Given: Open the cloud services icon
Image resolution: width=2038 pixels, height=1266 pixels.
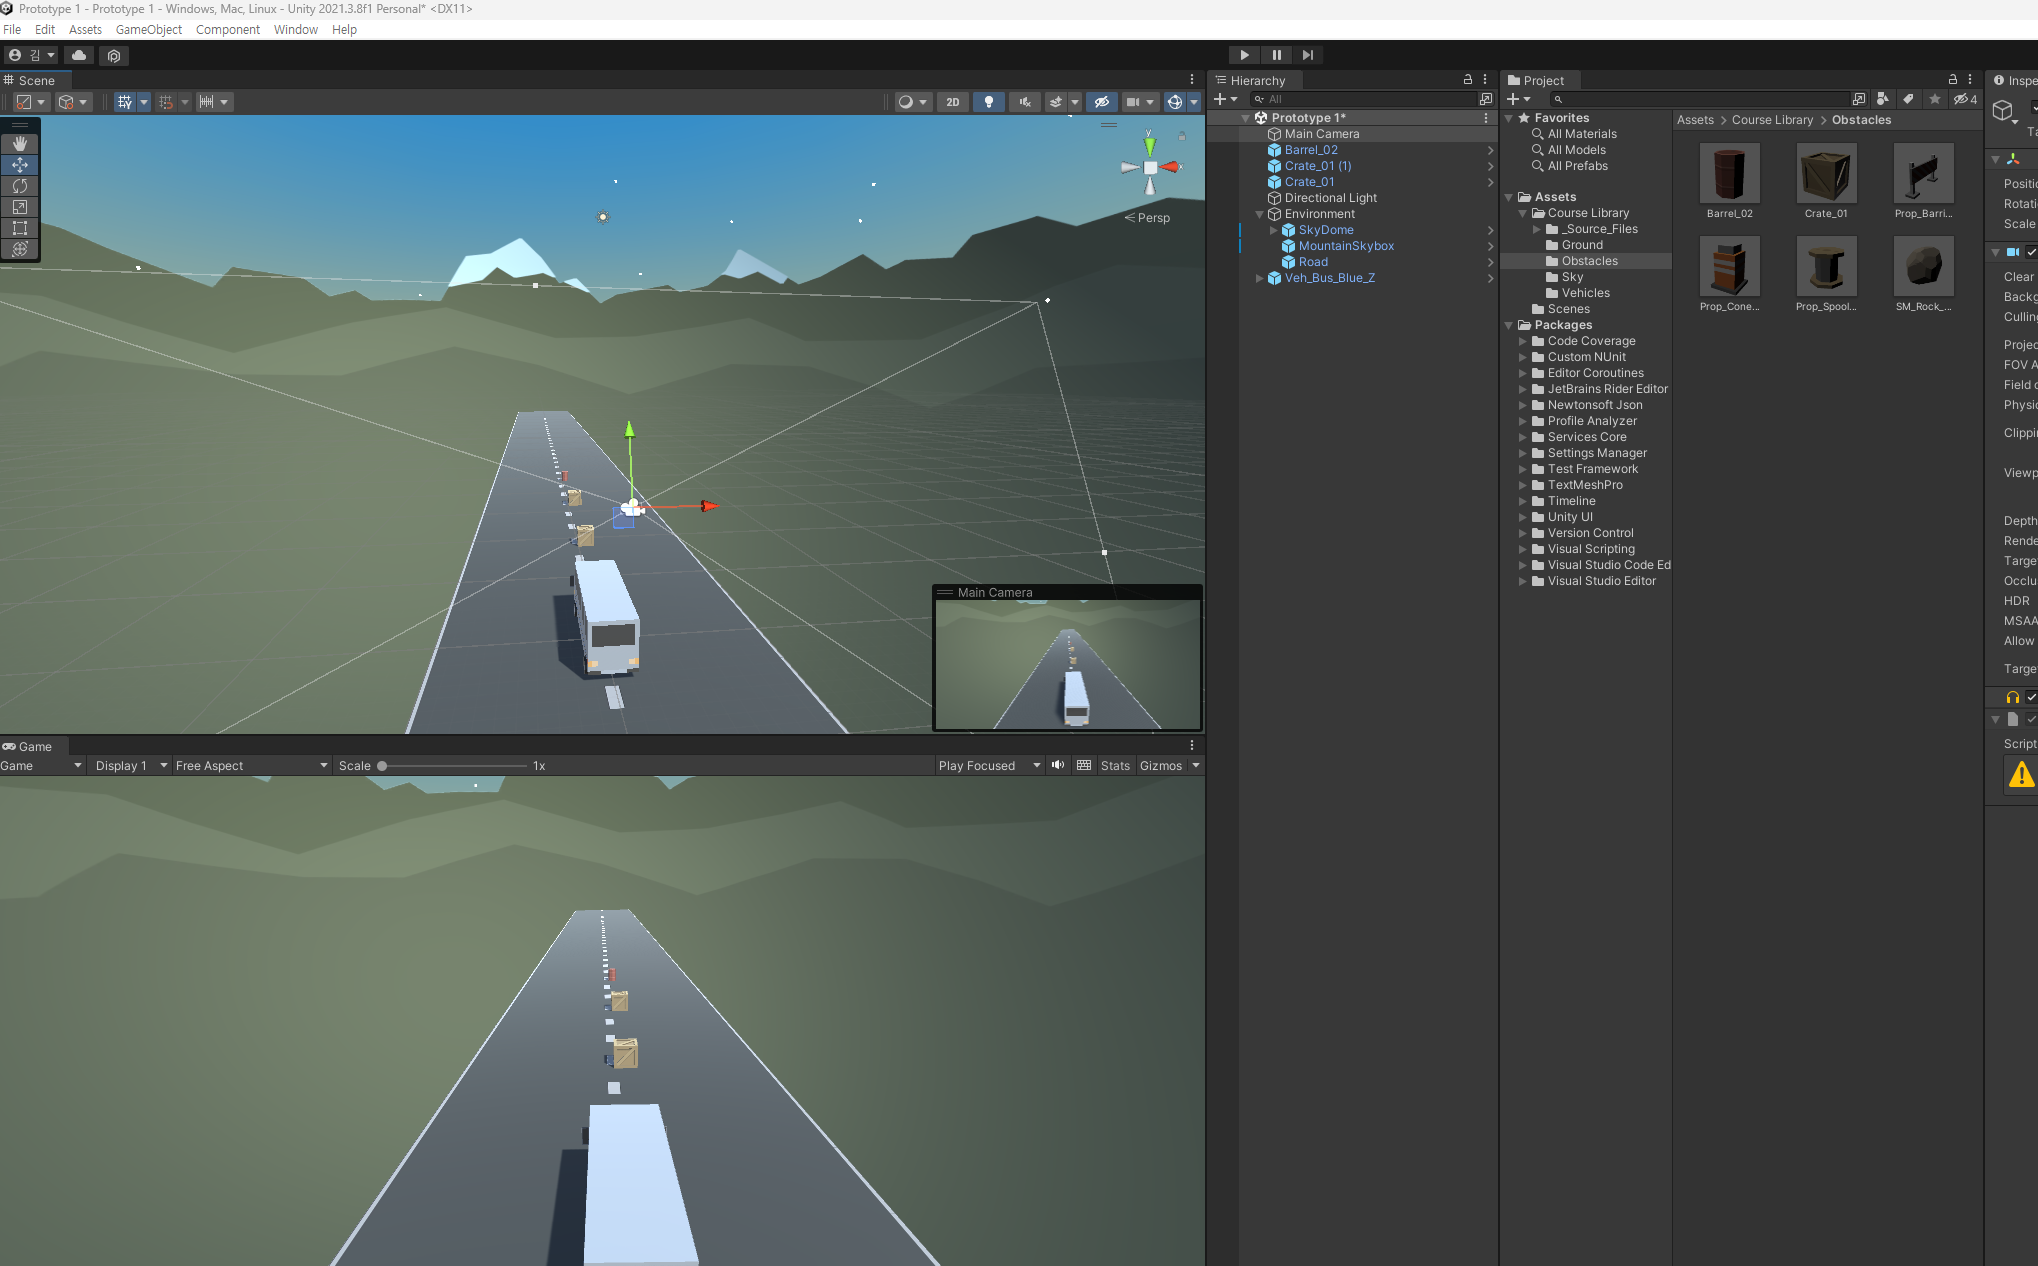Looking at the screenshot, I should pos(79,55).
